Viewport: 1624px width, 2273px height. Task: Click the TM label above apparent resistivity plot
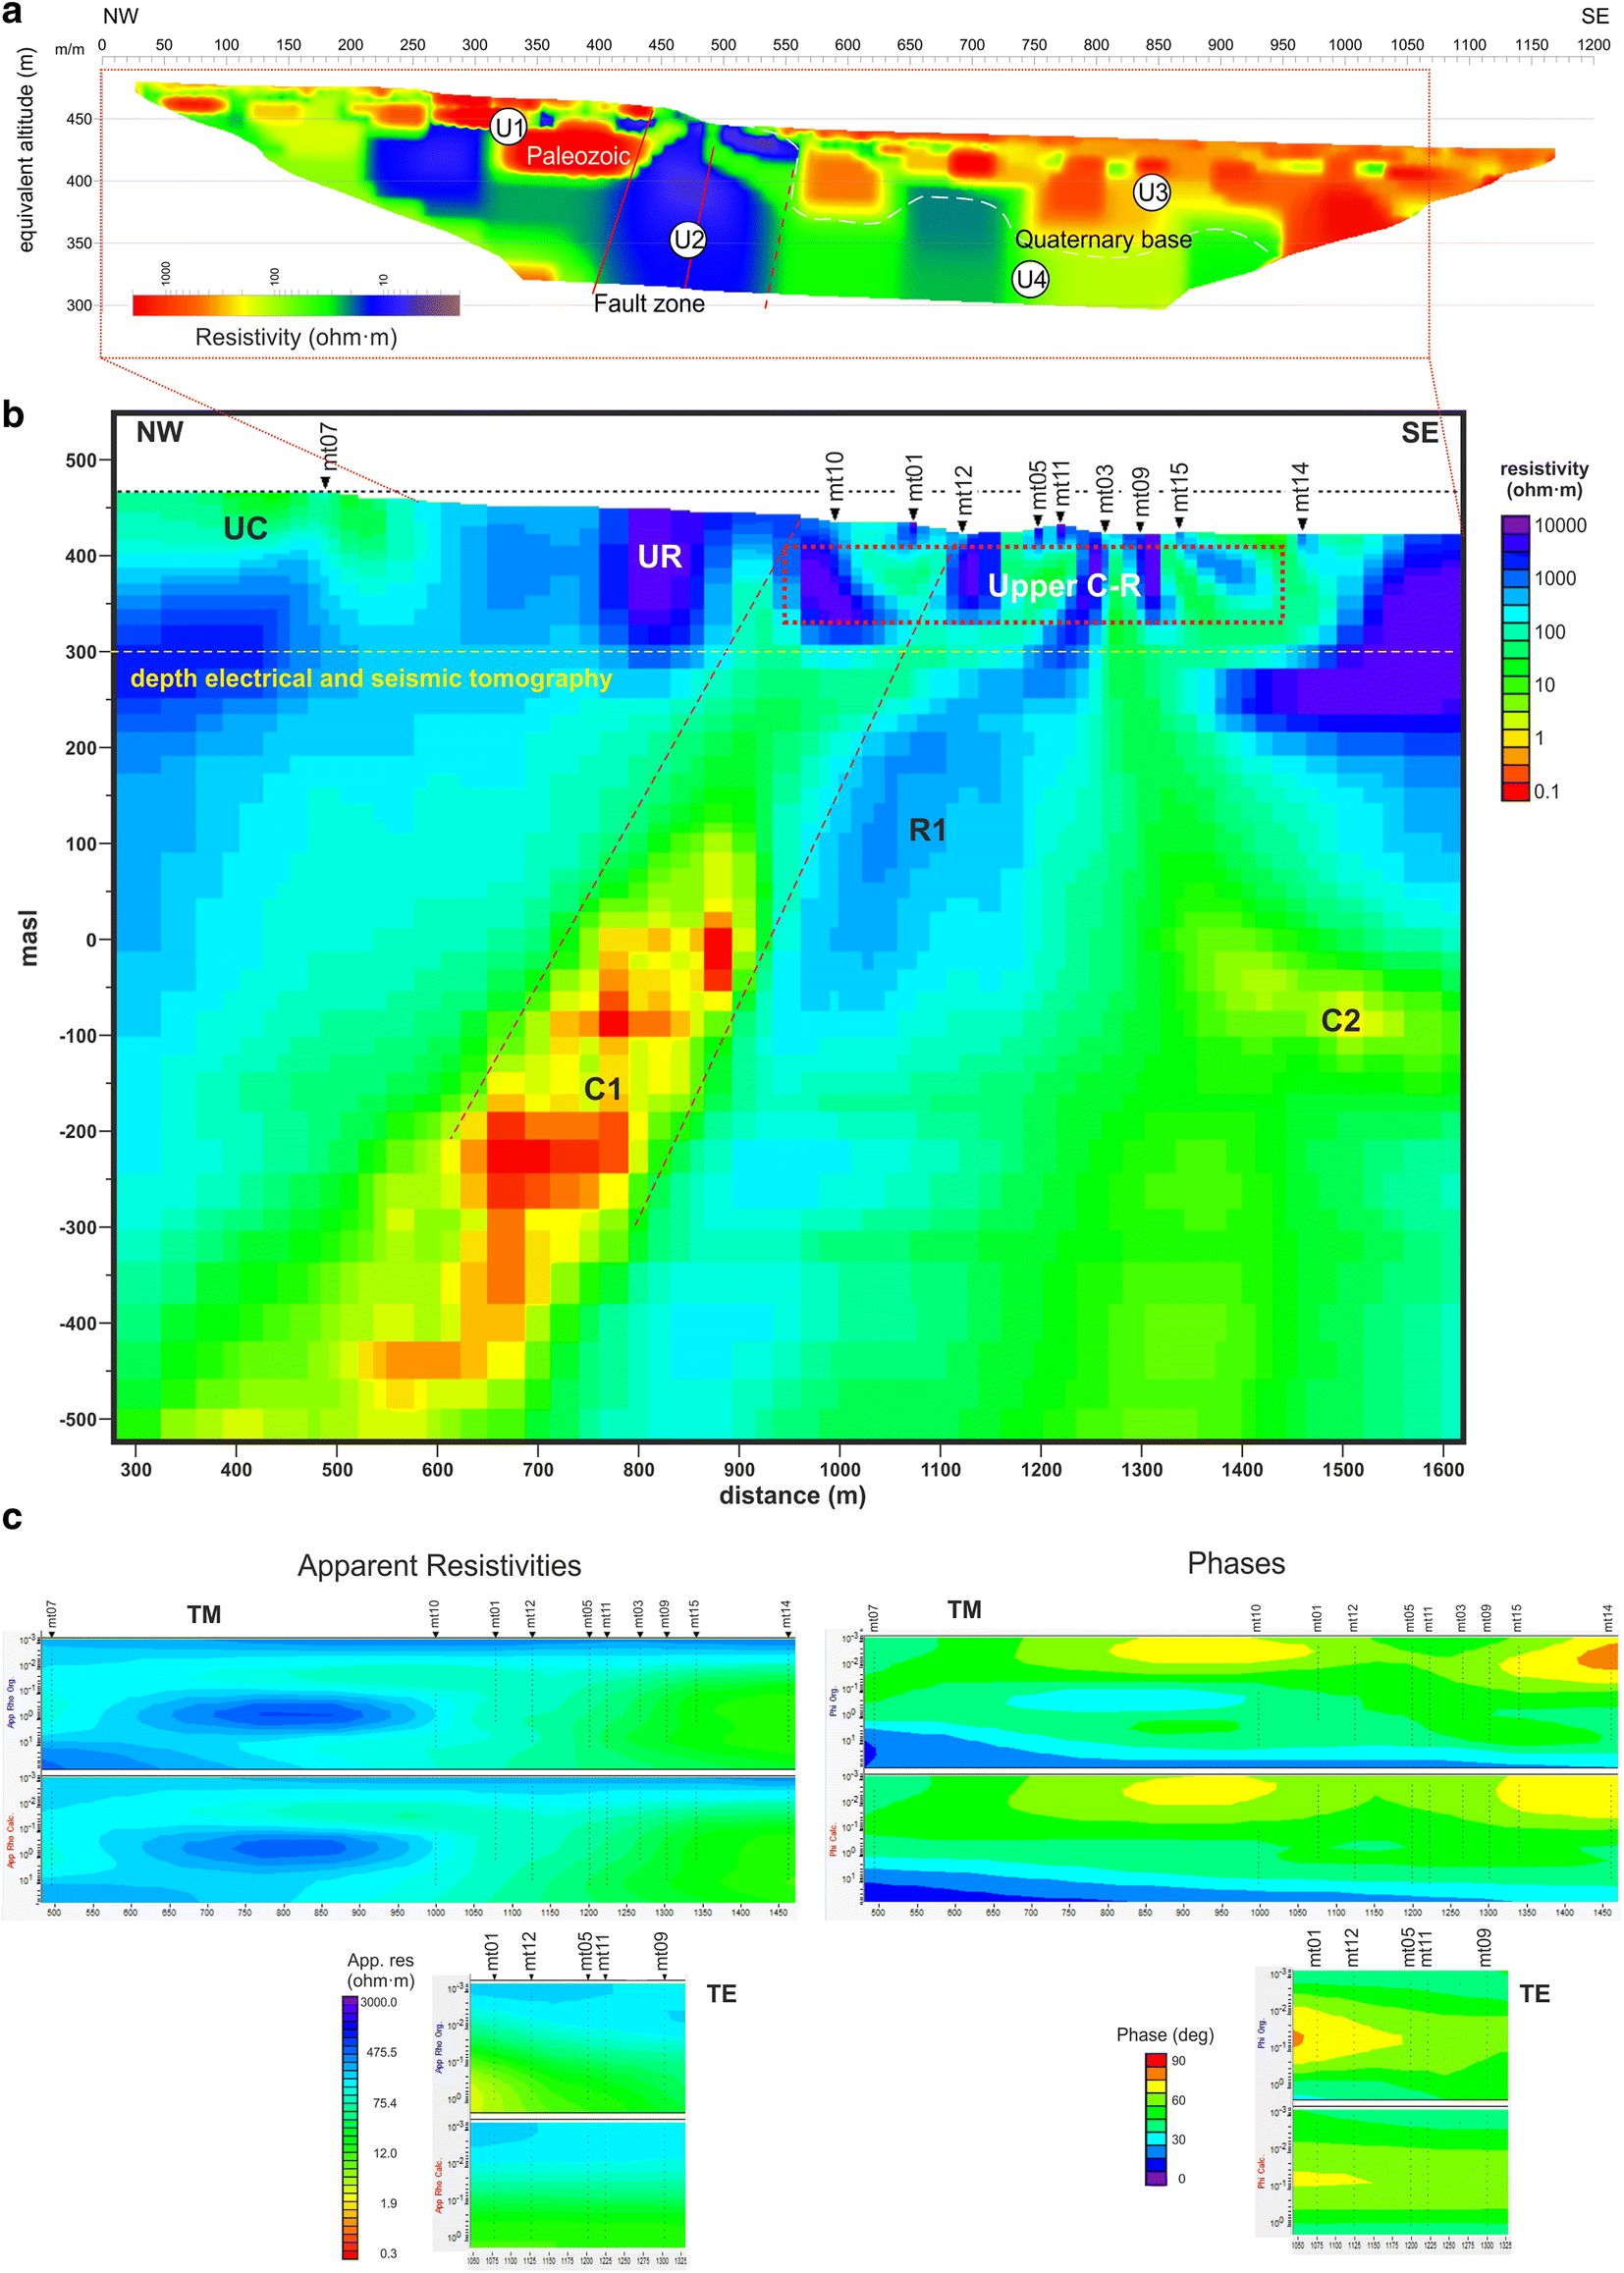pos(204,1615)
